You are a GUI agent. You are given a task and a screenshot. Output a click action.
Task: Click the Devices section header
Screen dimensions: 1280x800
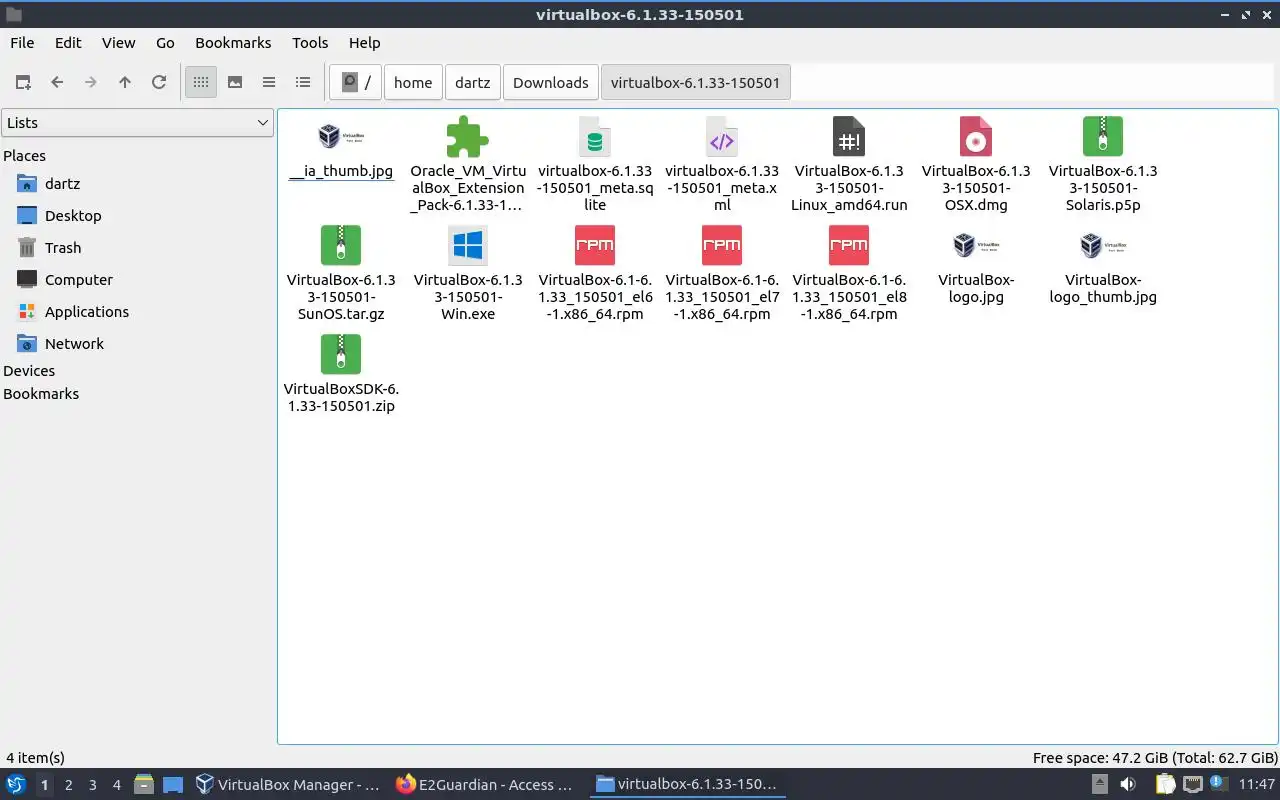tap(29, 371)
